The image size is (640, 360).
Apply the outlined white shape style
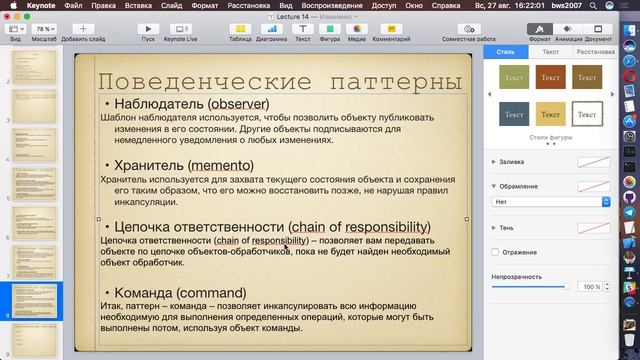[x=587, y=114]
